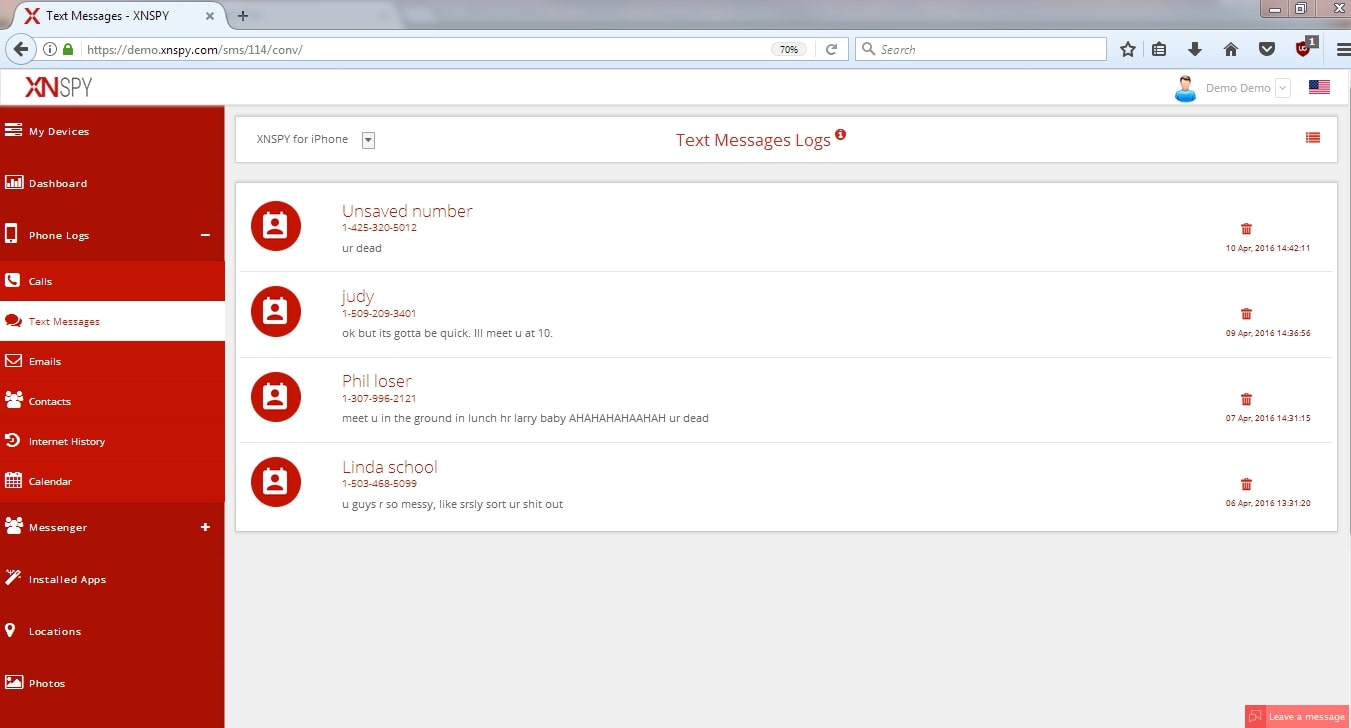1351x728 pixels.
Task: Click the Locations pin icon
Action: click(x=10, y=630)
